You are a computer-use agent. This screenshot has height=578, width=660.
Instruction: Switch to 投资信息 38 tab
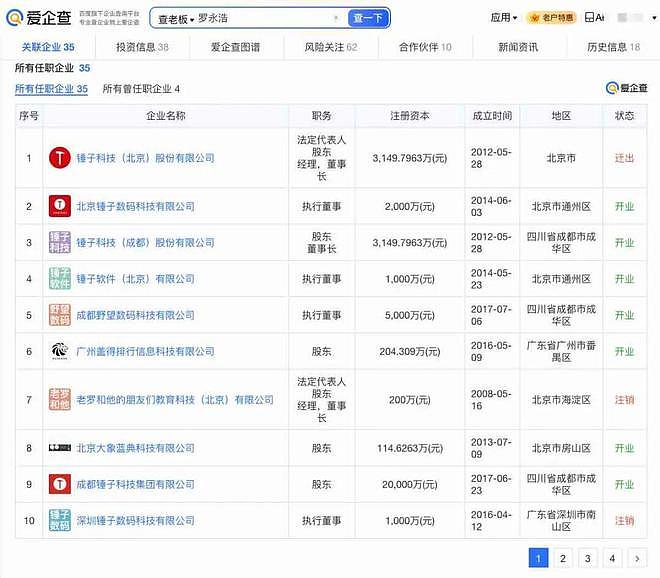coord(142,47)
